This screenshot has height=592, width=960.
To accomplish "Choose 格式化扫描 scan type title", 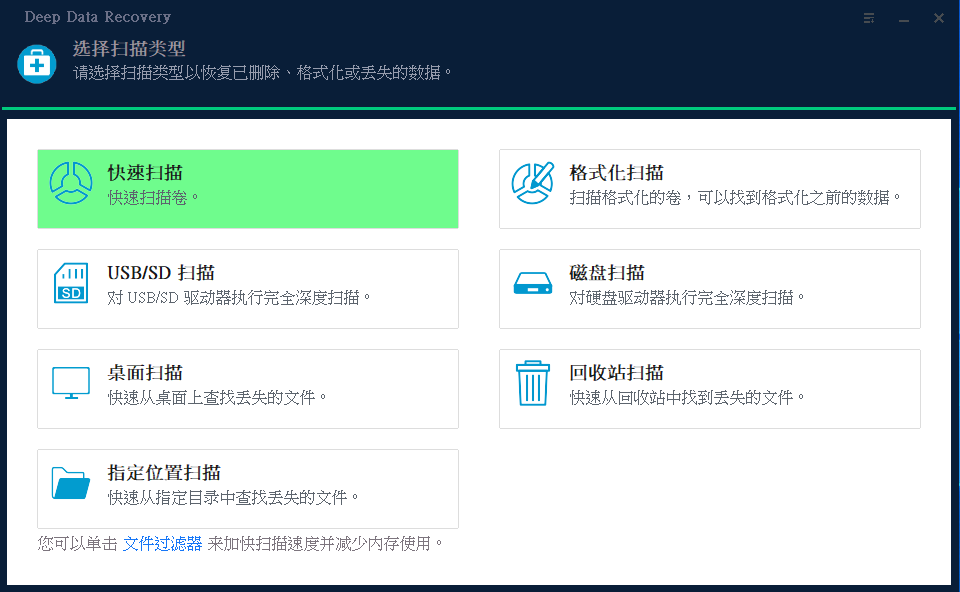I will 616,173.
